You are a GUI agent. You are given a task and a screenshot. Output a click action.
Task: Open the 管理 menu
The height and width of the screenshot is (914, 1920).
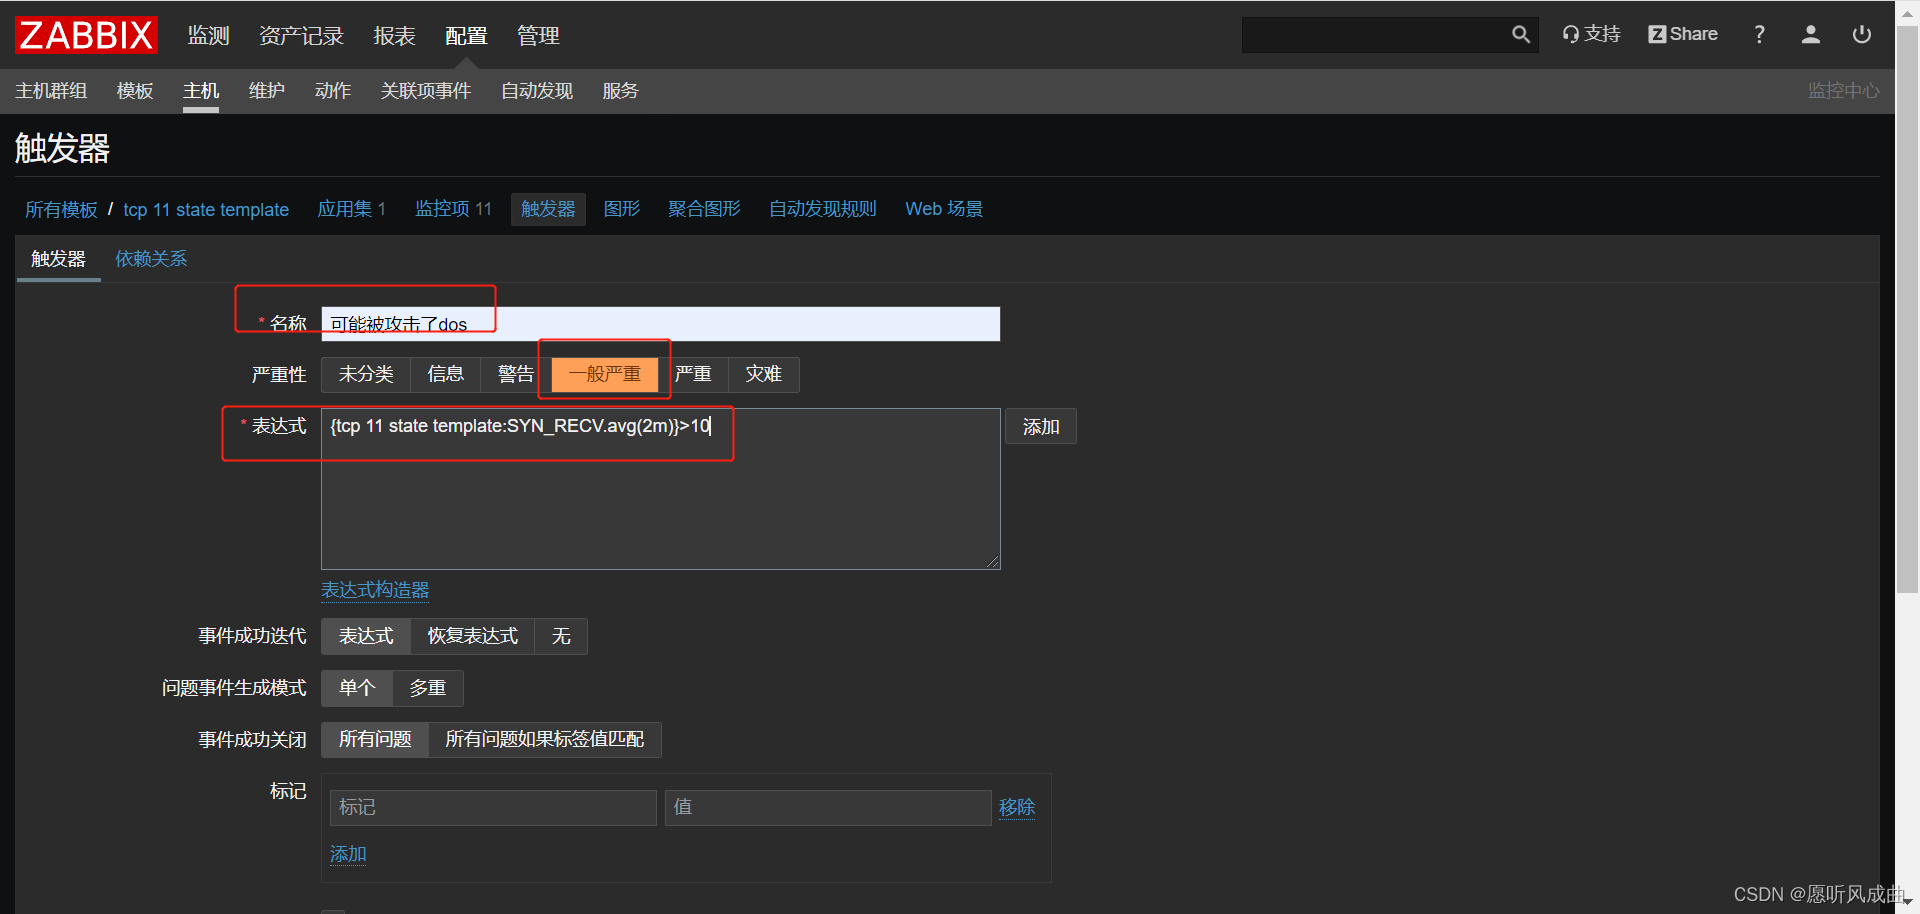[x=538, y=36]
